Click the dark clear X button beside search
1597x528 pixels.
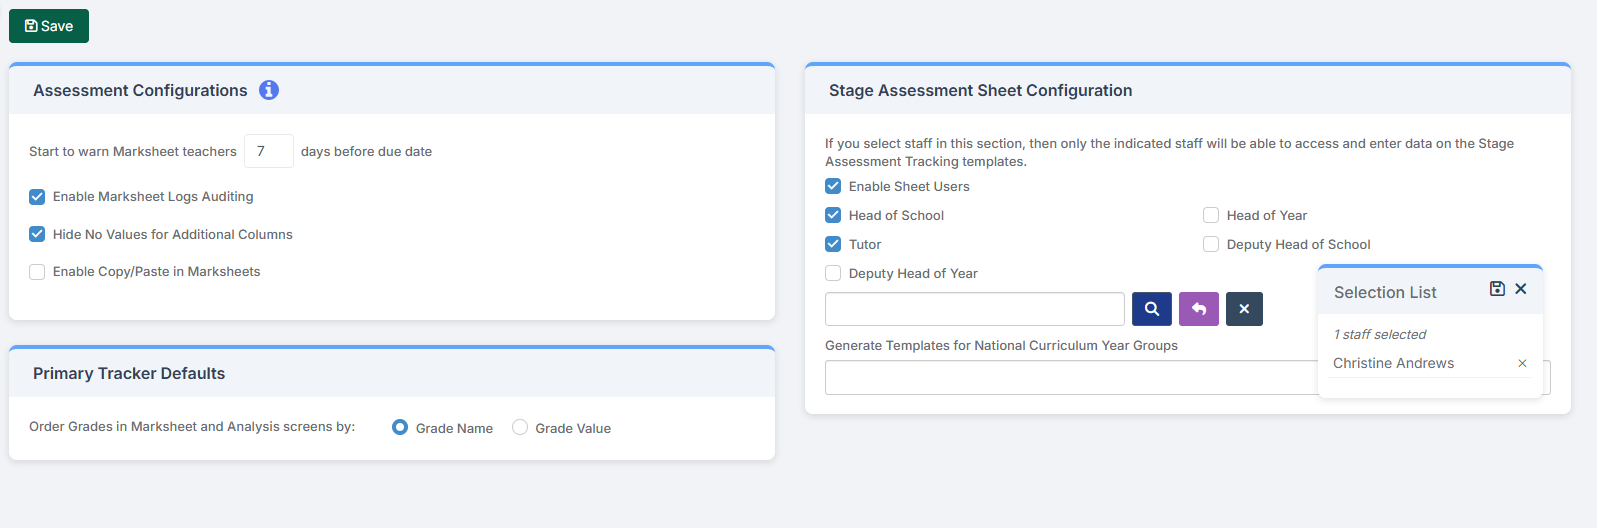tap(1244, 309)
